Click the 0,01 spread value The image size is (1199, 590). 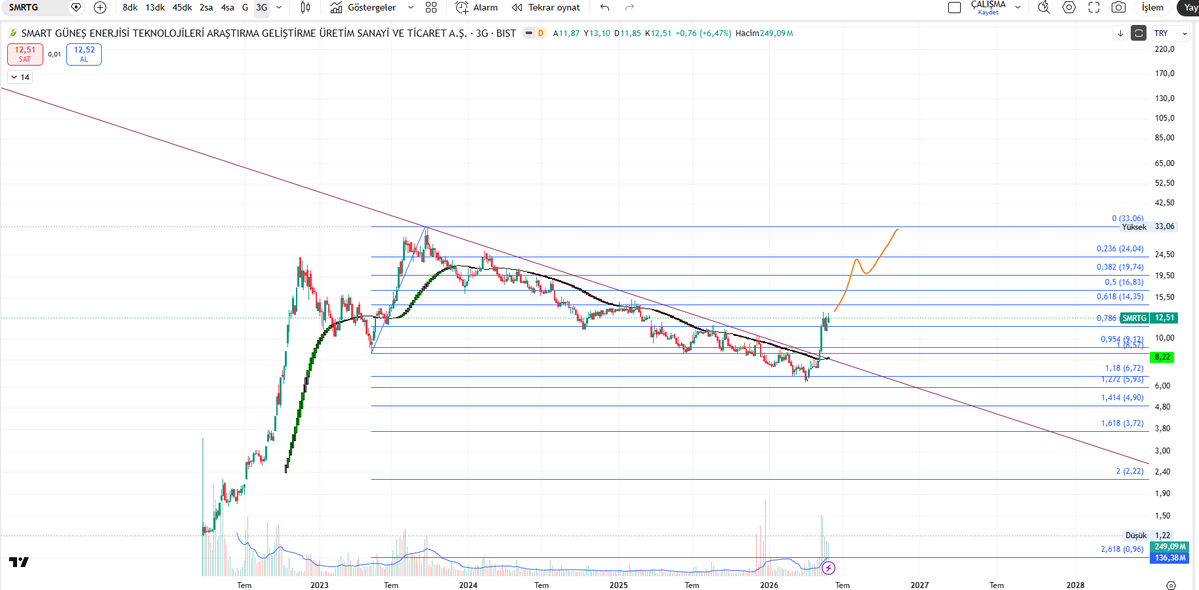54,53
